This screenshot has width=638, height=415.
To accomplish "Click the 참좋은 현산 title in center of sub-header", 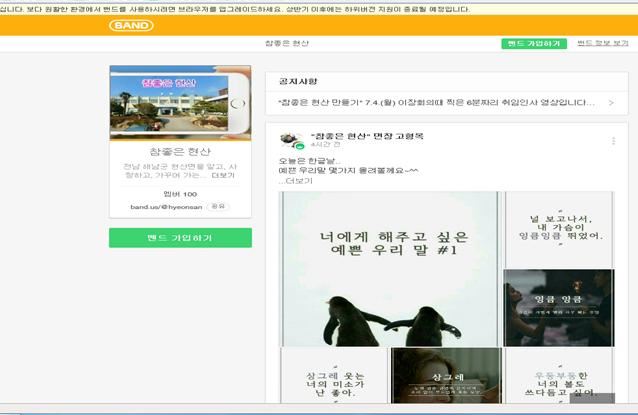I will tap(287, 43).
